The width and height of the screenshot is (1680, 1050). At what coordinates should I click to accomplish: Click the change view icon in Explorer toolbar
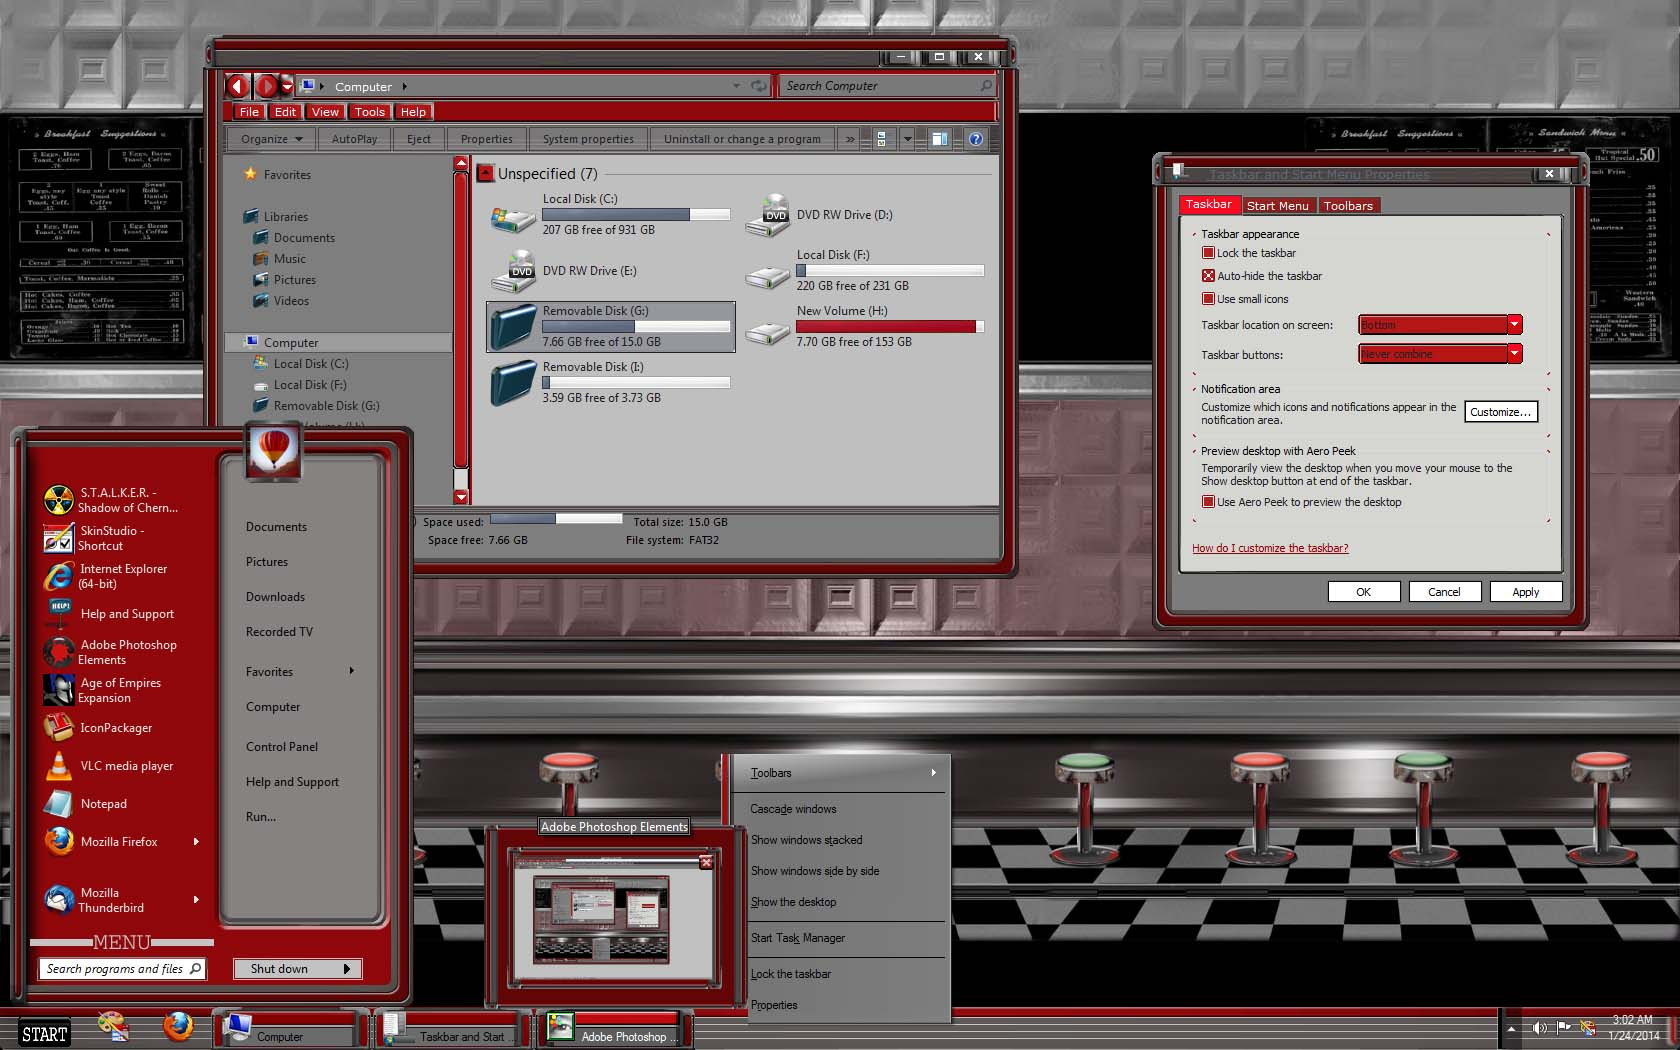tap(881, 139)
